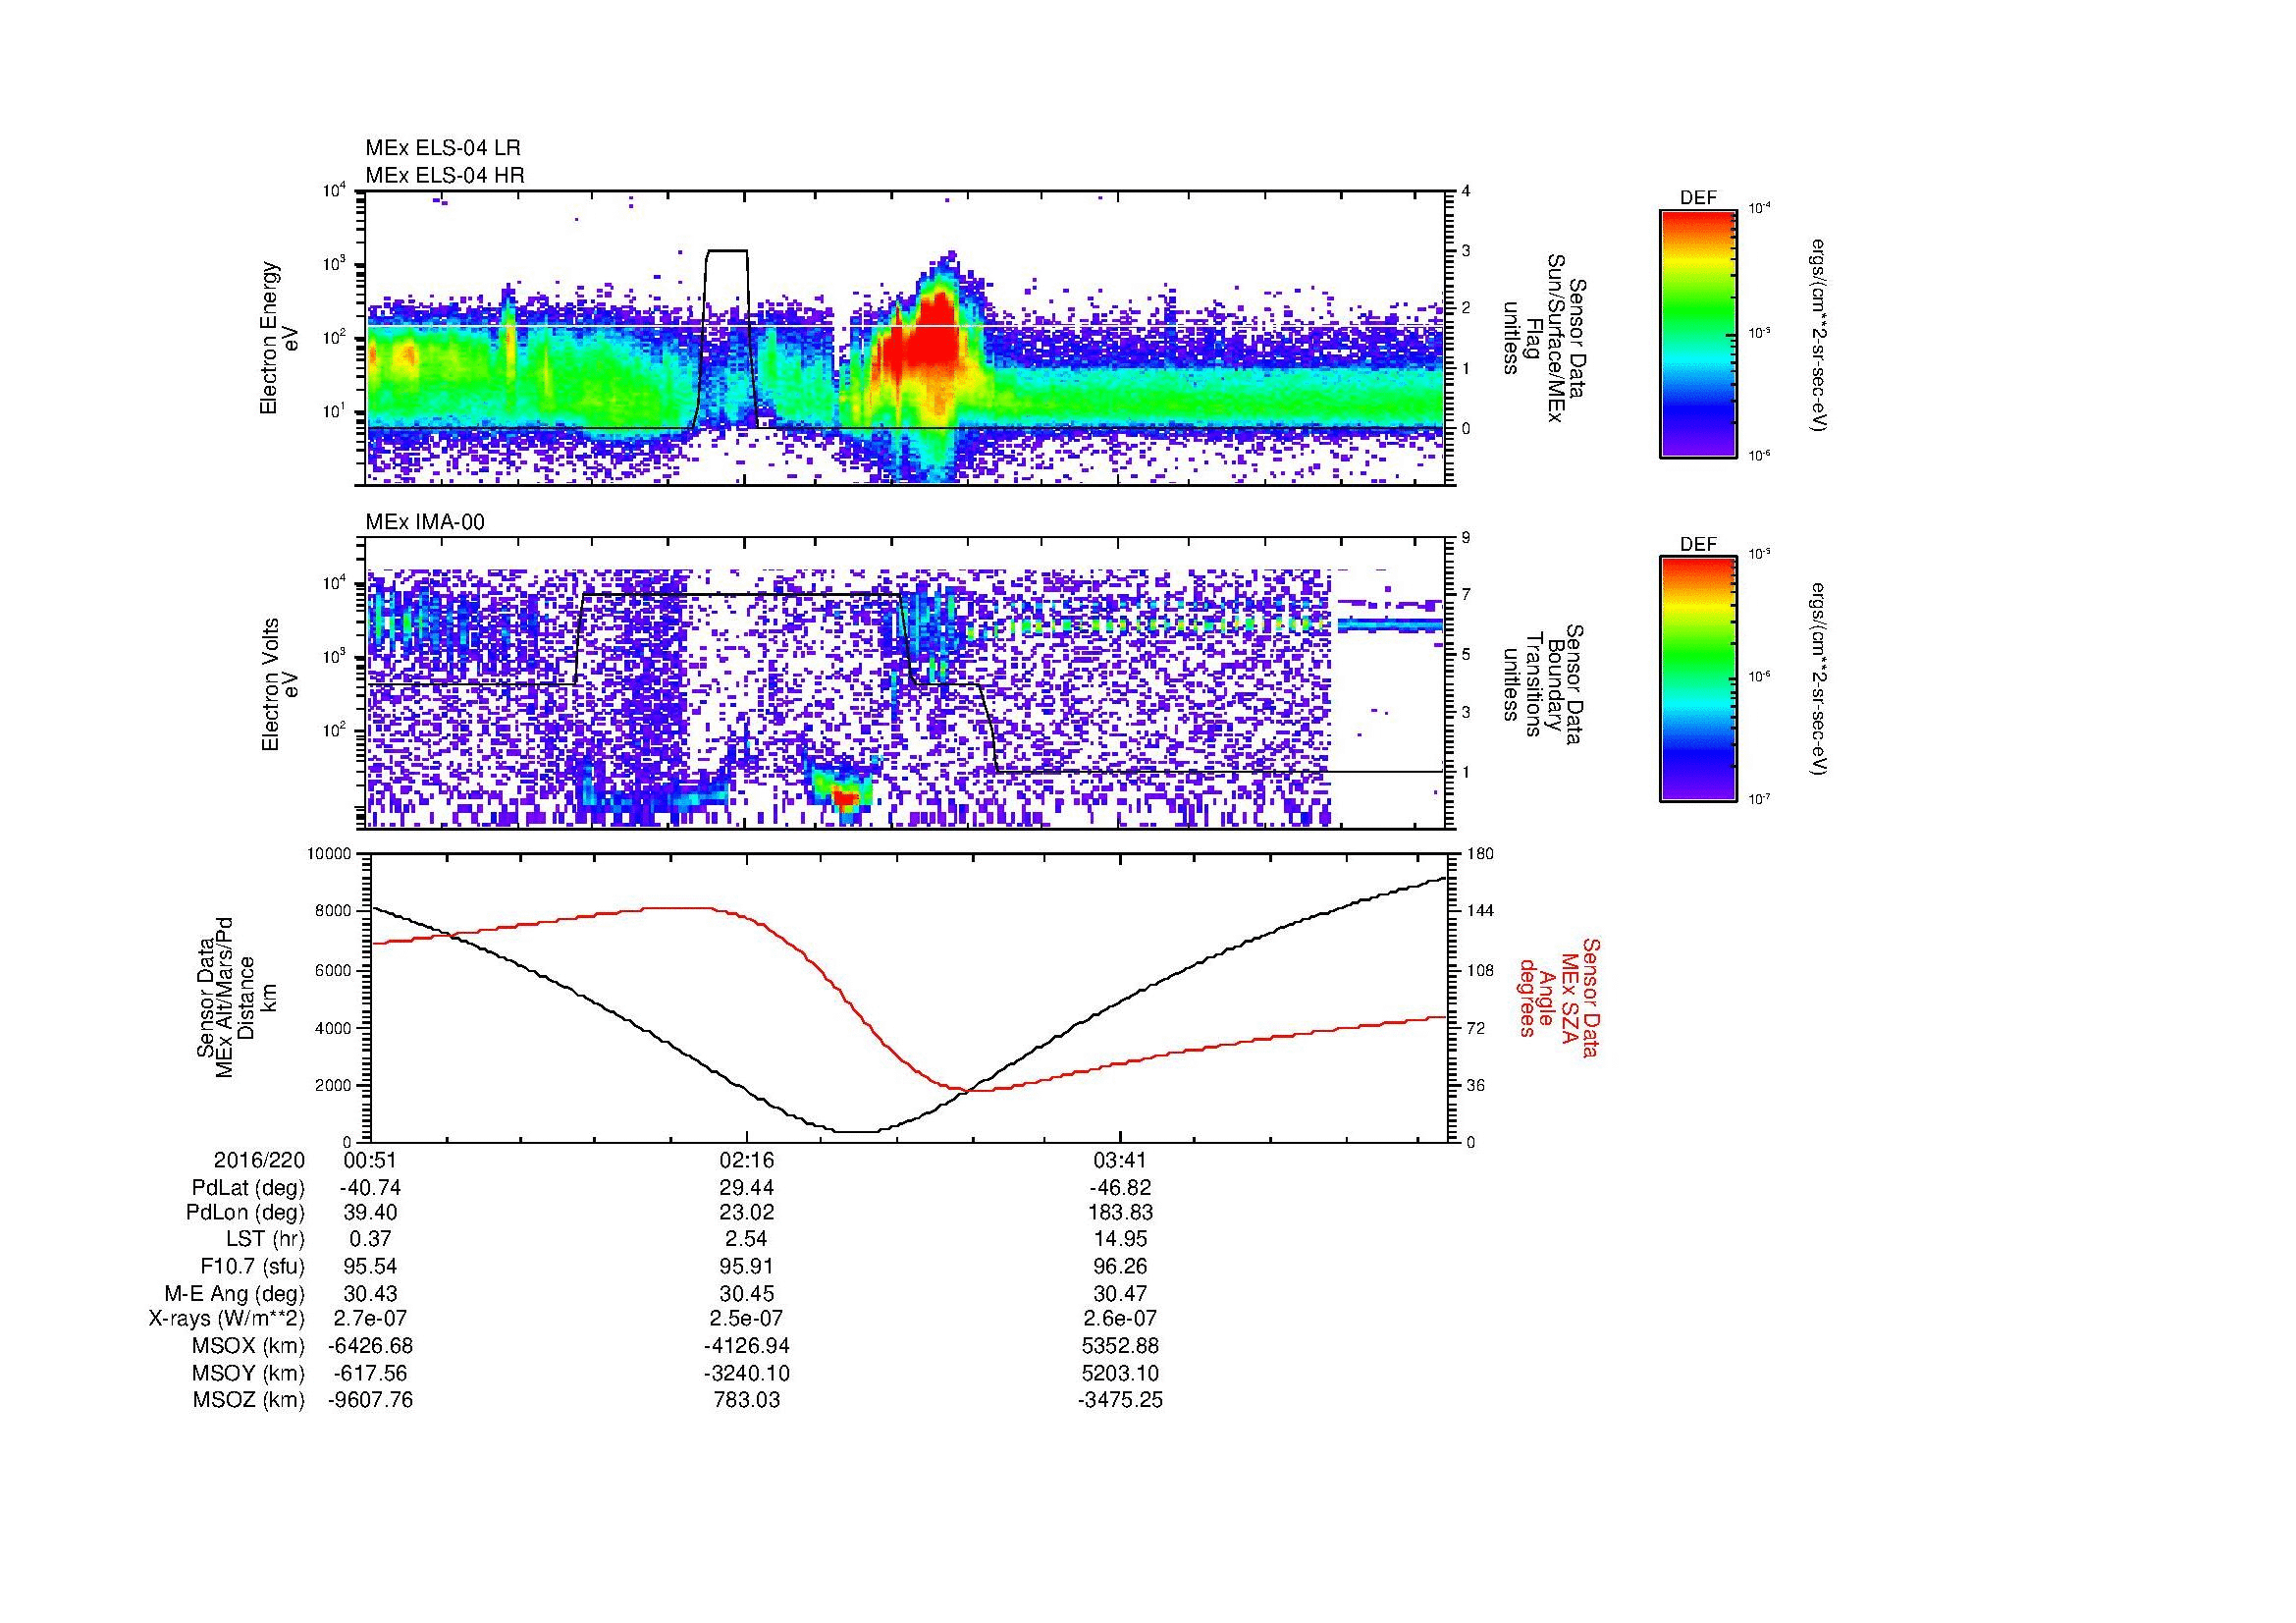Viewport: 2296px width, 1623px height.
Task: Click the time tick label '02:16'
Action: [746, 1160]
